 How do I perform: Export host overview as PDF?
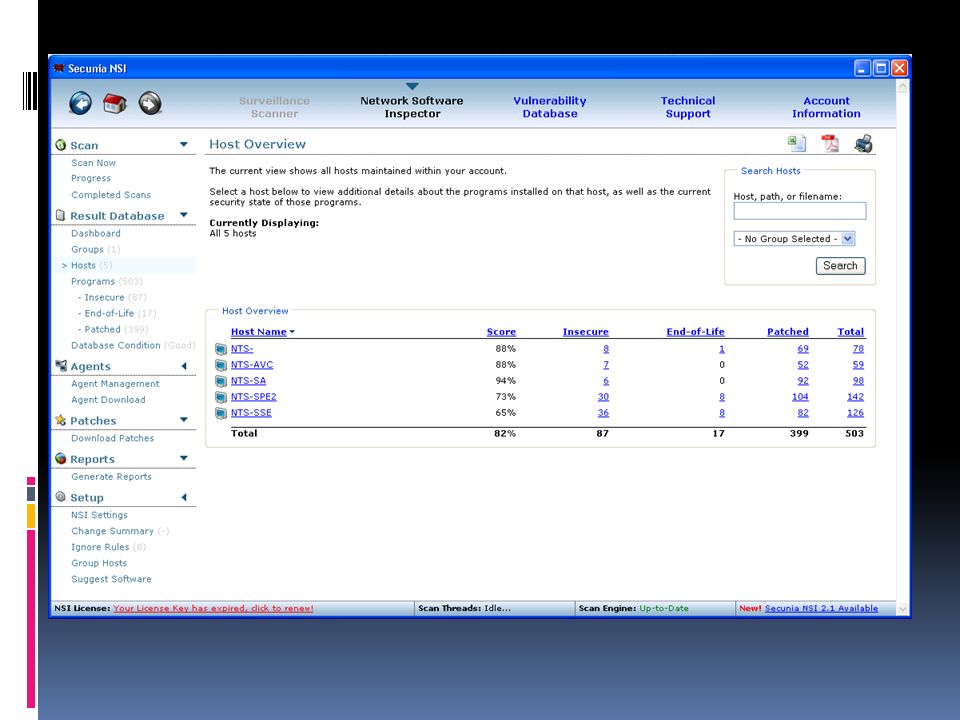pos(830,144)
